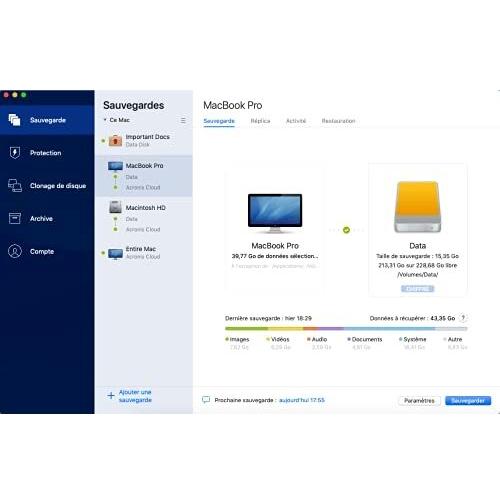Click Clonage de disque label
Screen dimensions: 500x500
coord(58,186)
